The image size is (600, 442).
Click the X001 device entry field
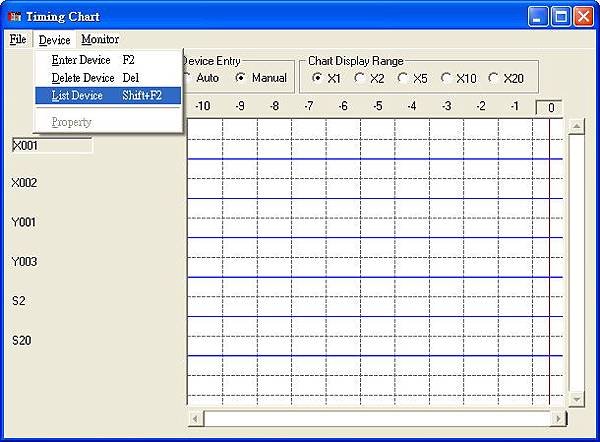click(x=52, y=145)
